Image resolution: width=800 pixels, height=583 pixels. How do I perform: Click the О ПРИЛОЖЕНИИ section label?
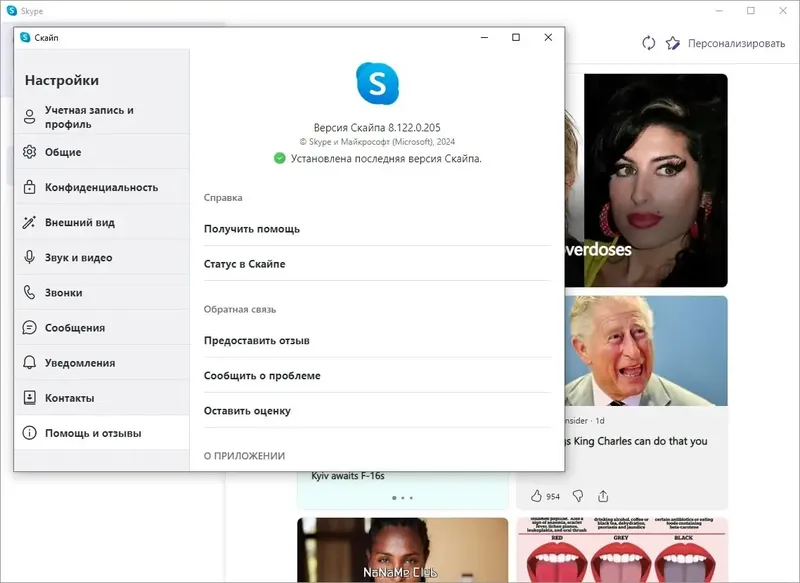pos(244,456)
